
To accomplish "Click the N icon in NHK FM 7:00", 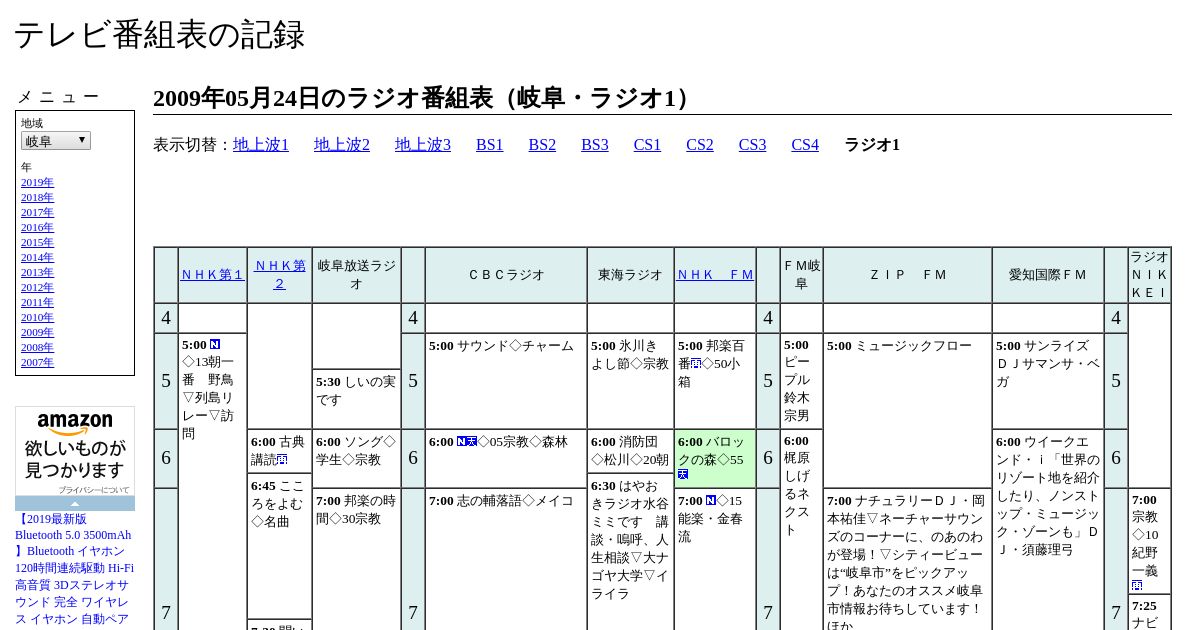I will pos(711,500).
